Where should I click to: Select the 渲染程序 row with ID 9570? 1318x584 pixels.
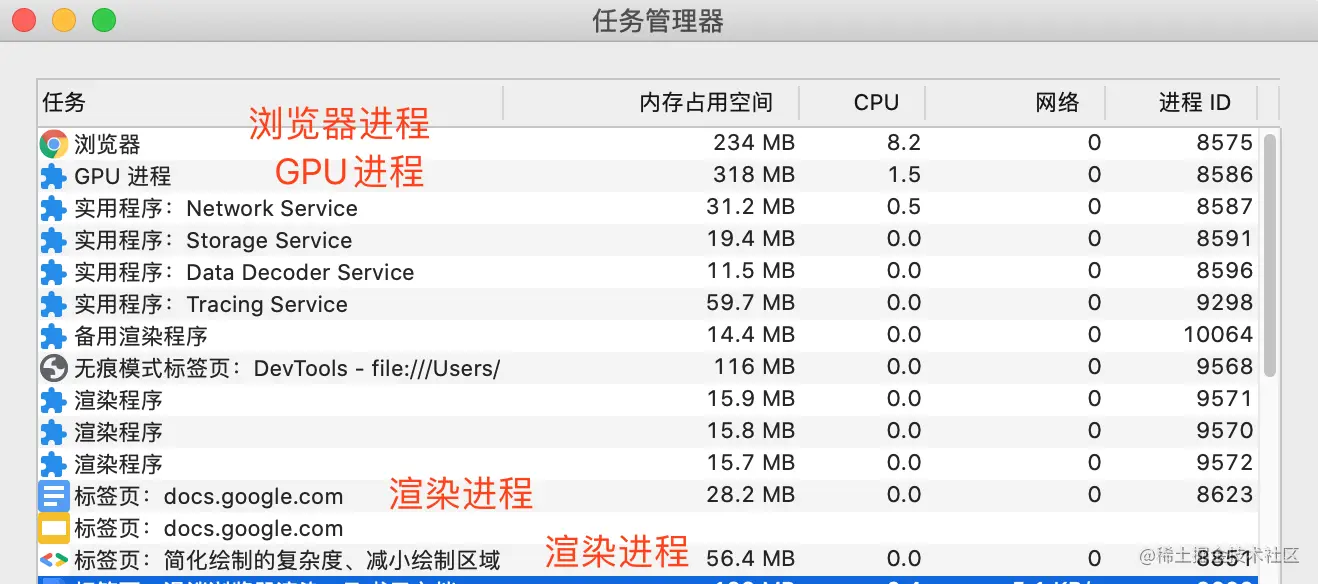pos(648,432)
